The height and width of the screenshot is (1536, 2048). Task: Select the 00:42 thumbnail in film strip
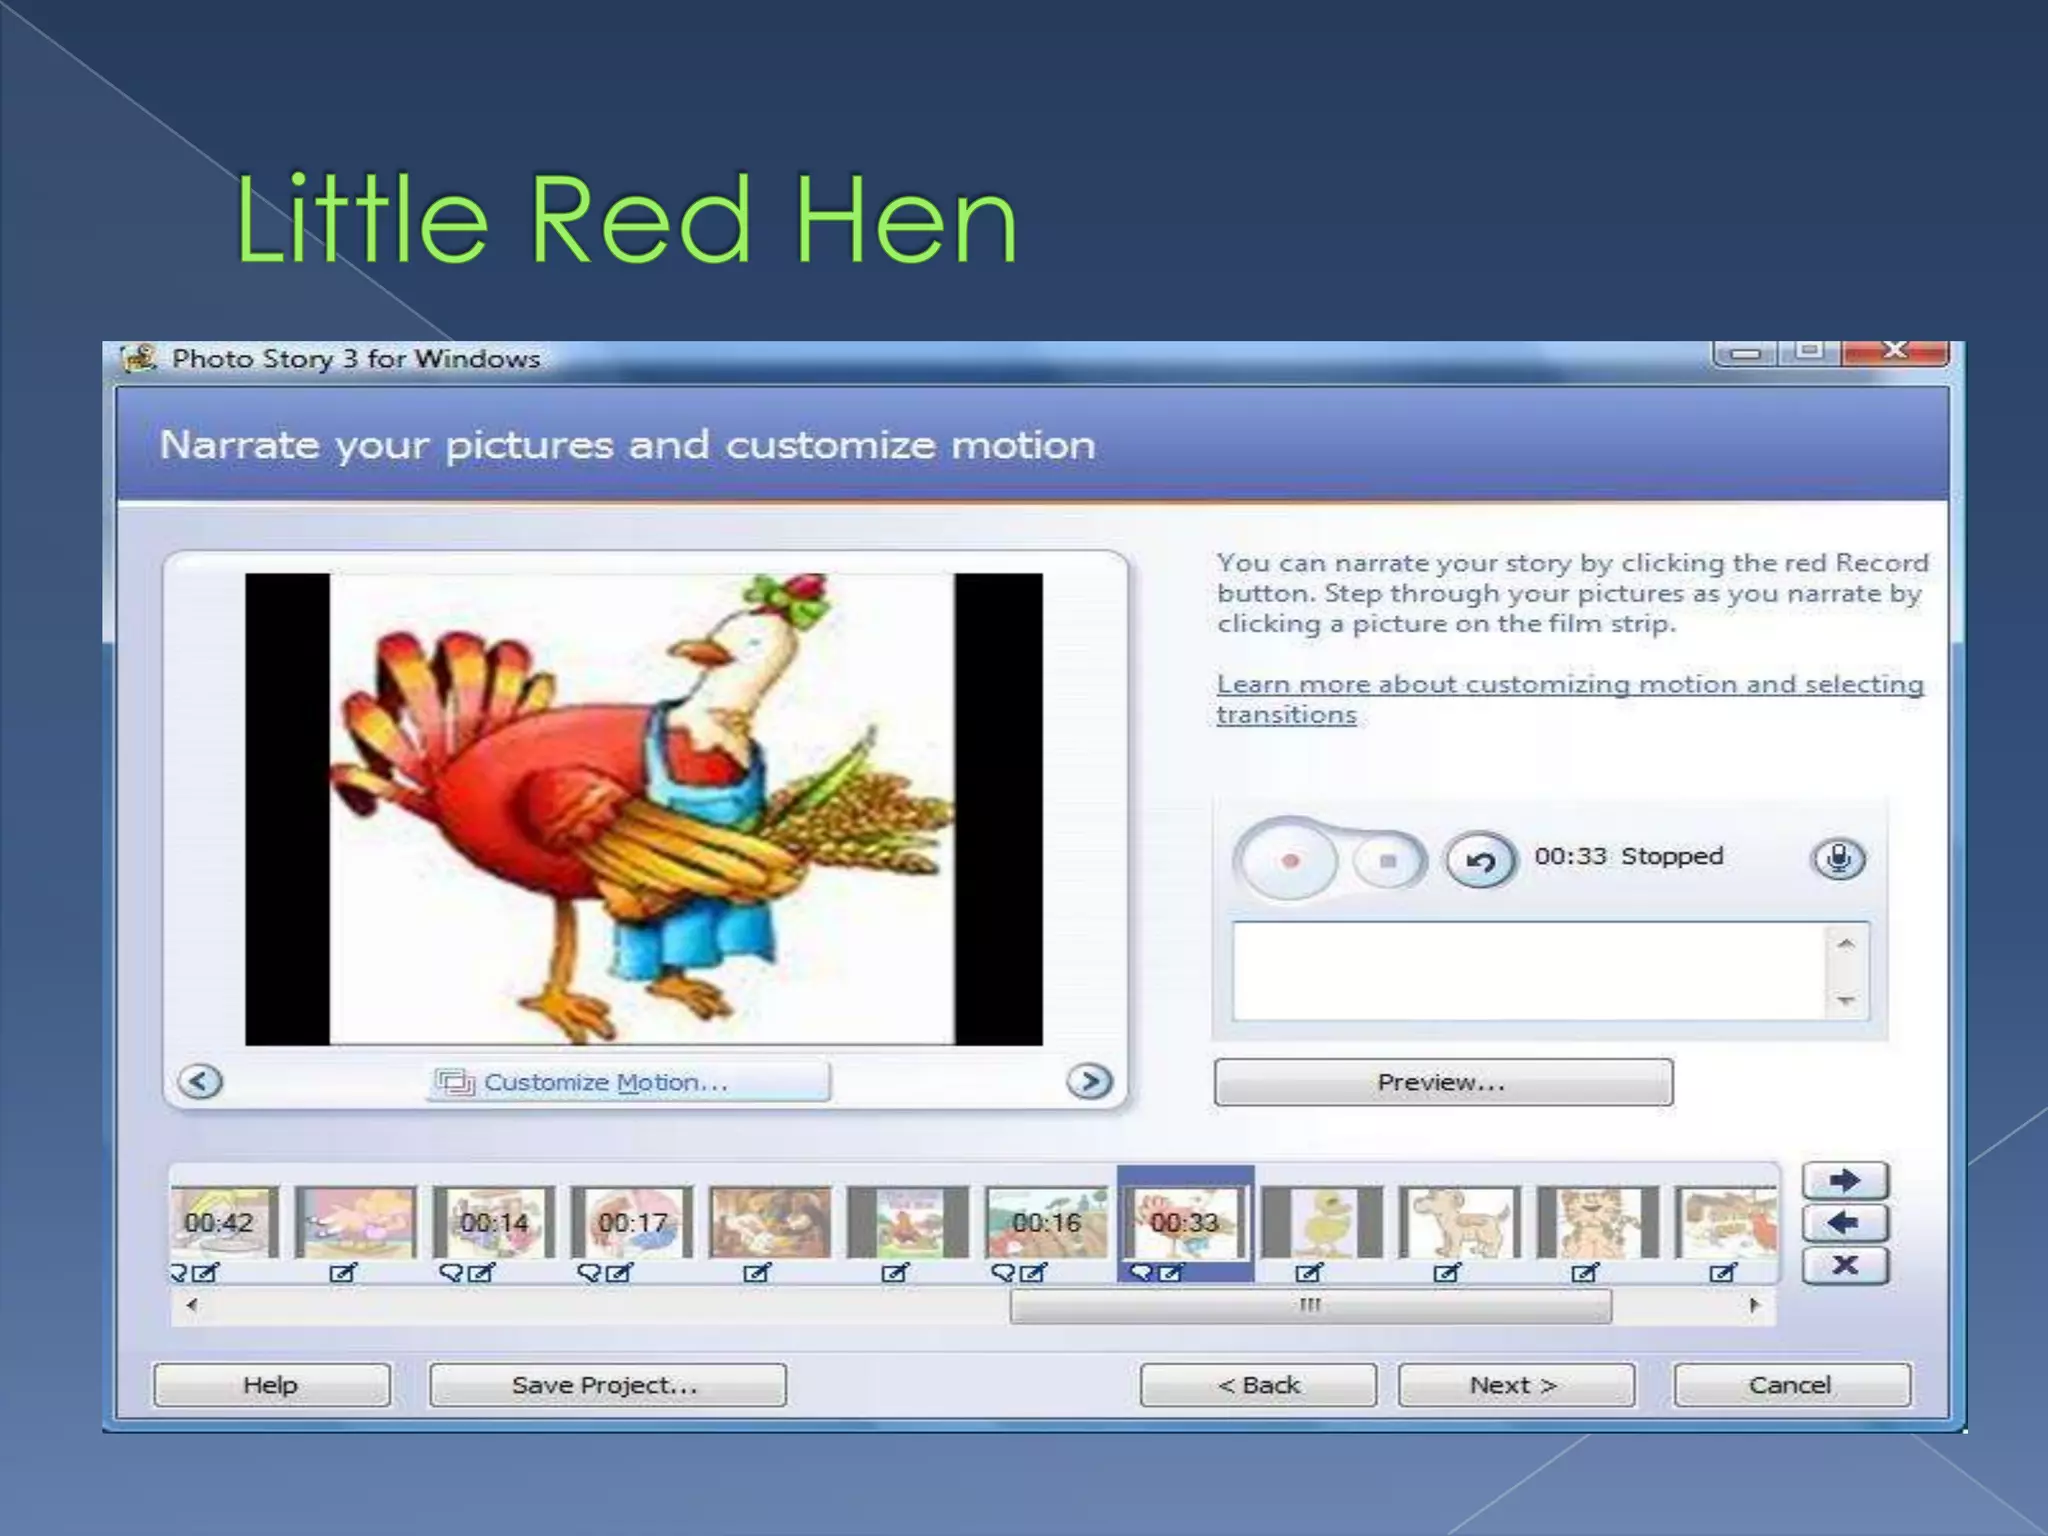tap(223, 1222)
